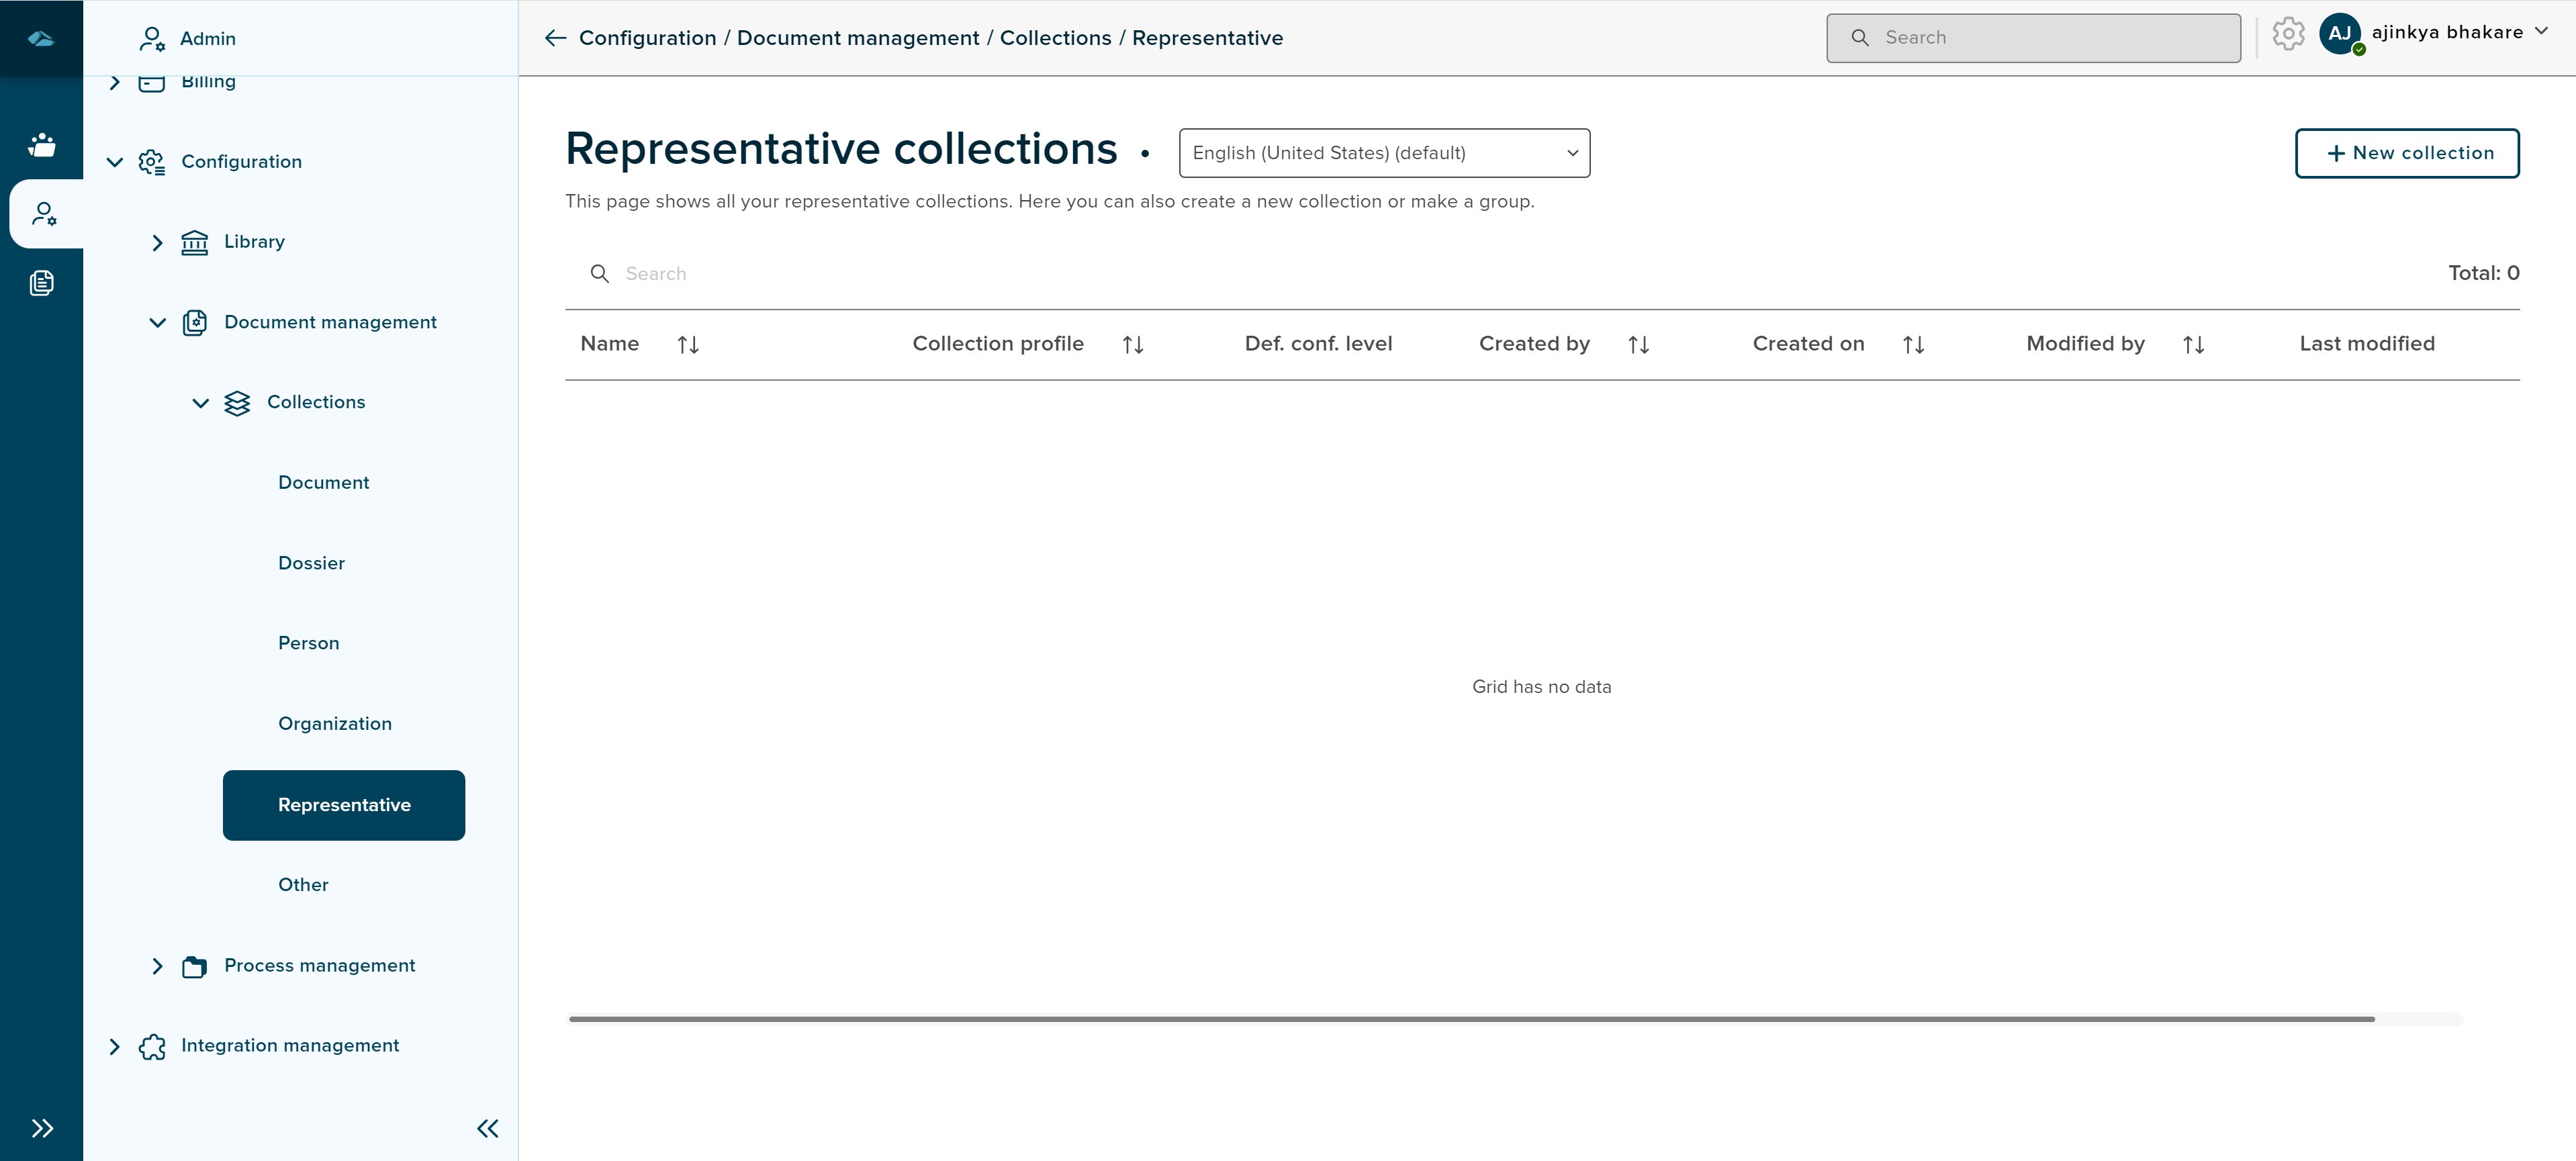The width and height of the screenshot is (2576, 1161).
Task: Open the language dropdown English (United States)
Action: 1384,153
